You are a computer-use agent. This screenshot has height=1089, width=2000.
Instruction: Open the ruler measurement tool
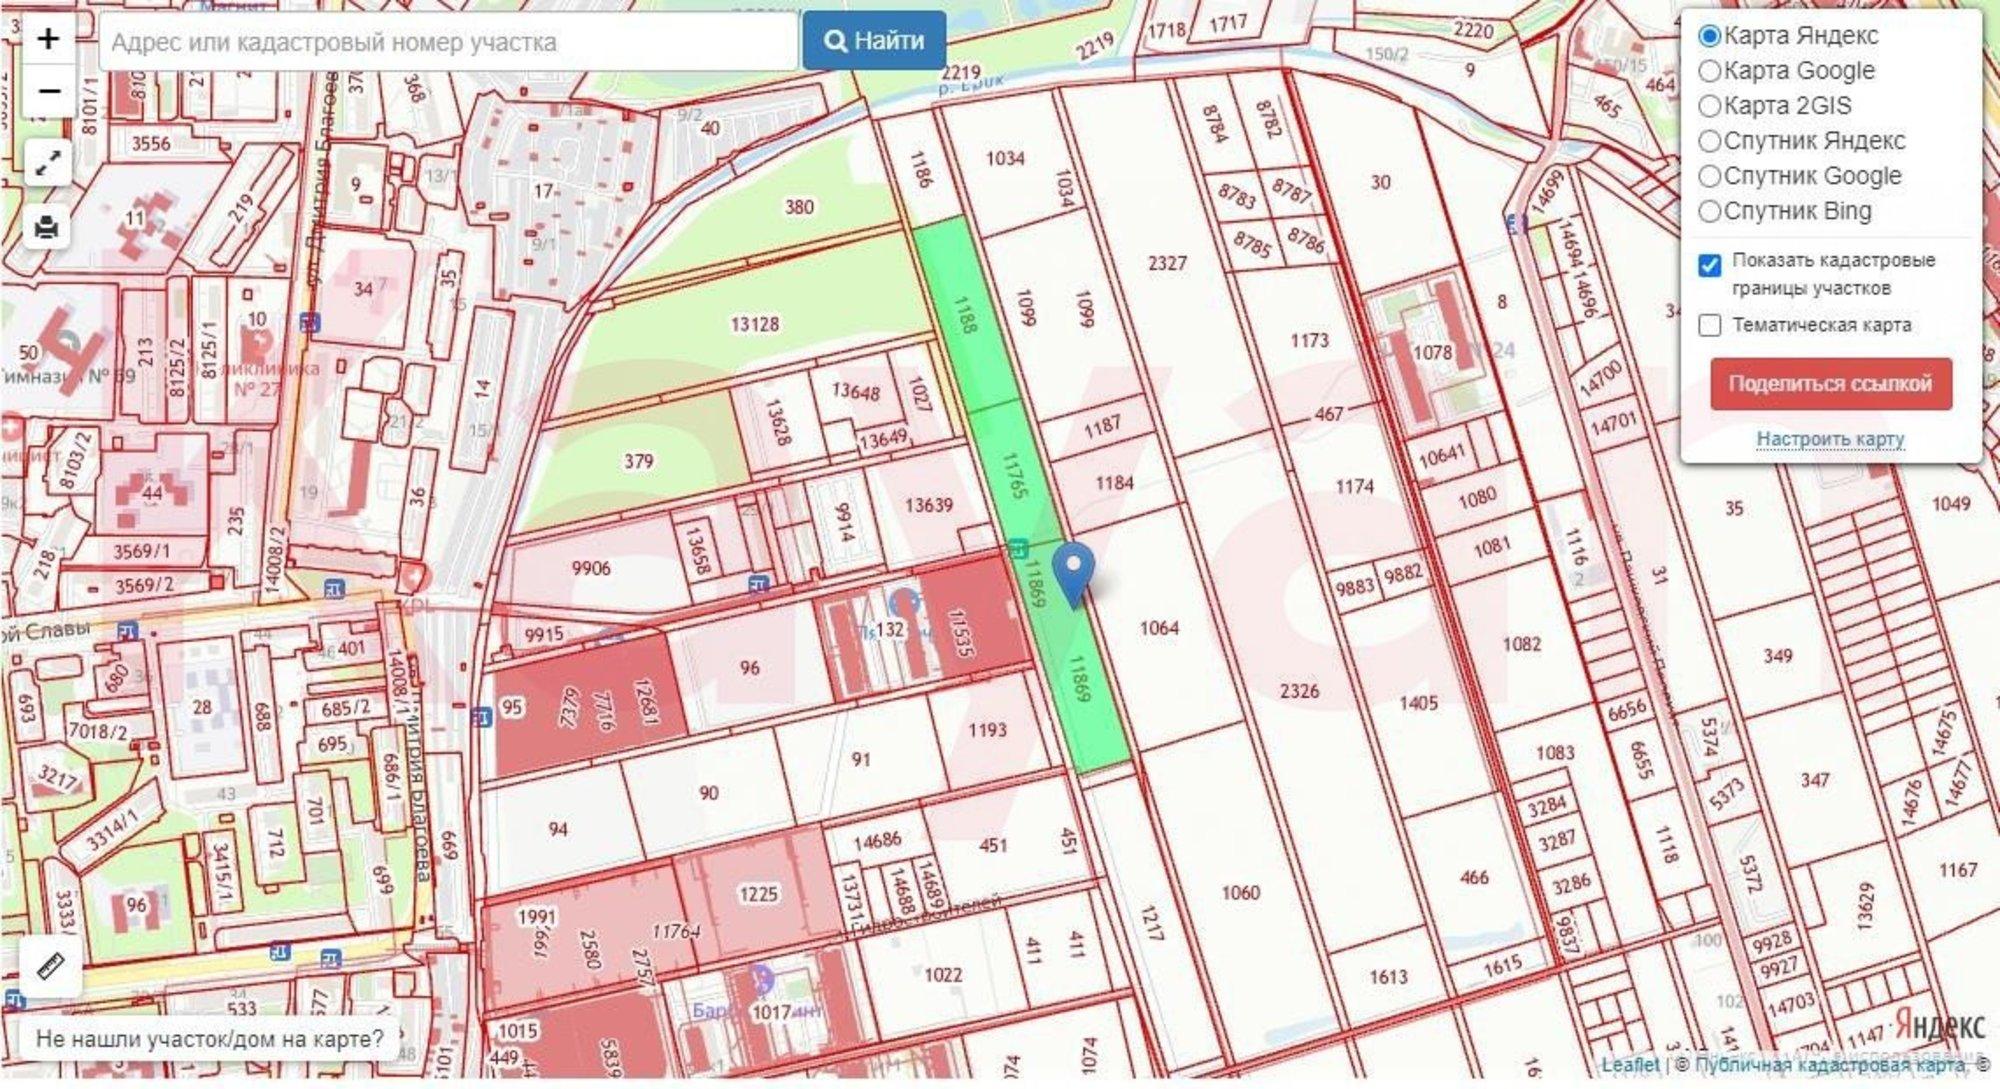click(50, 966)
